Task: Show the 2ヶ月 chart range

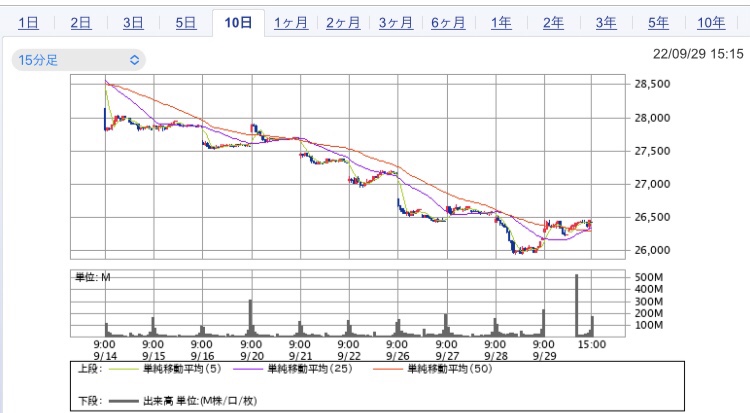Action: pos(343,22)
